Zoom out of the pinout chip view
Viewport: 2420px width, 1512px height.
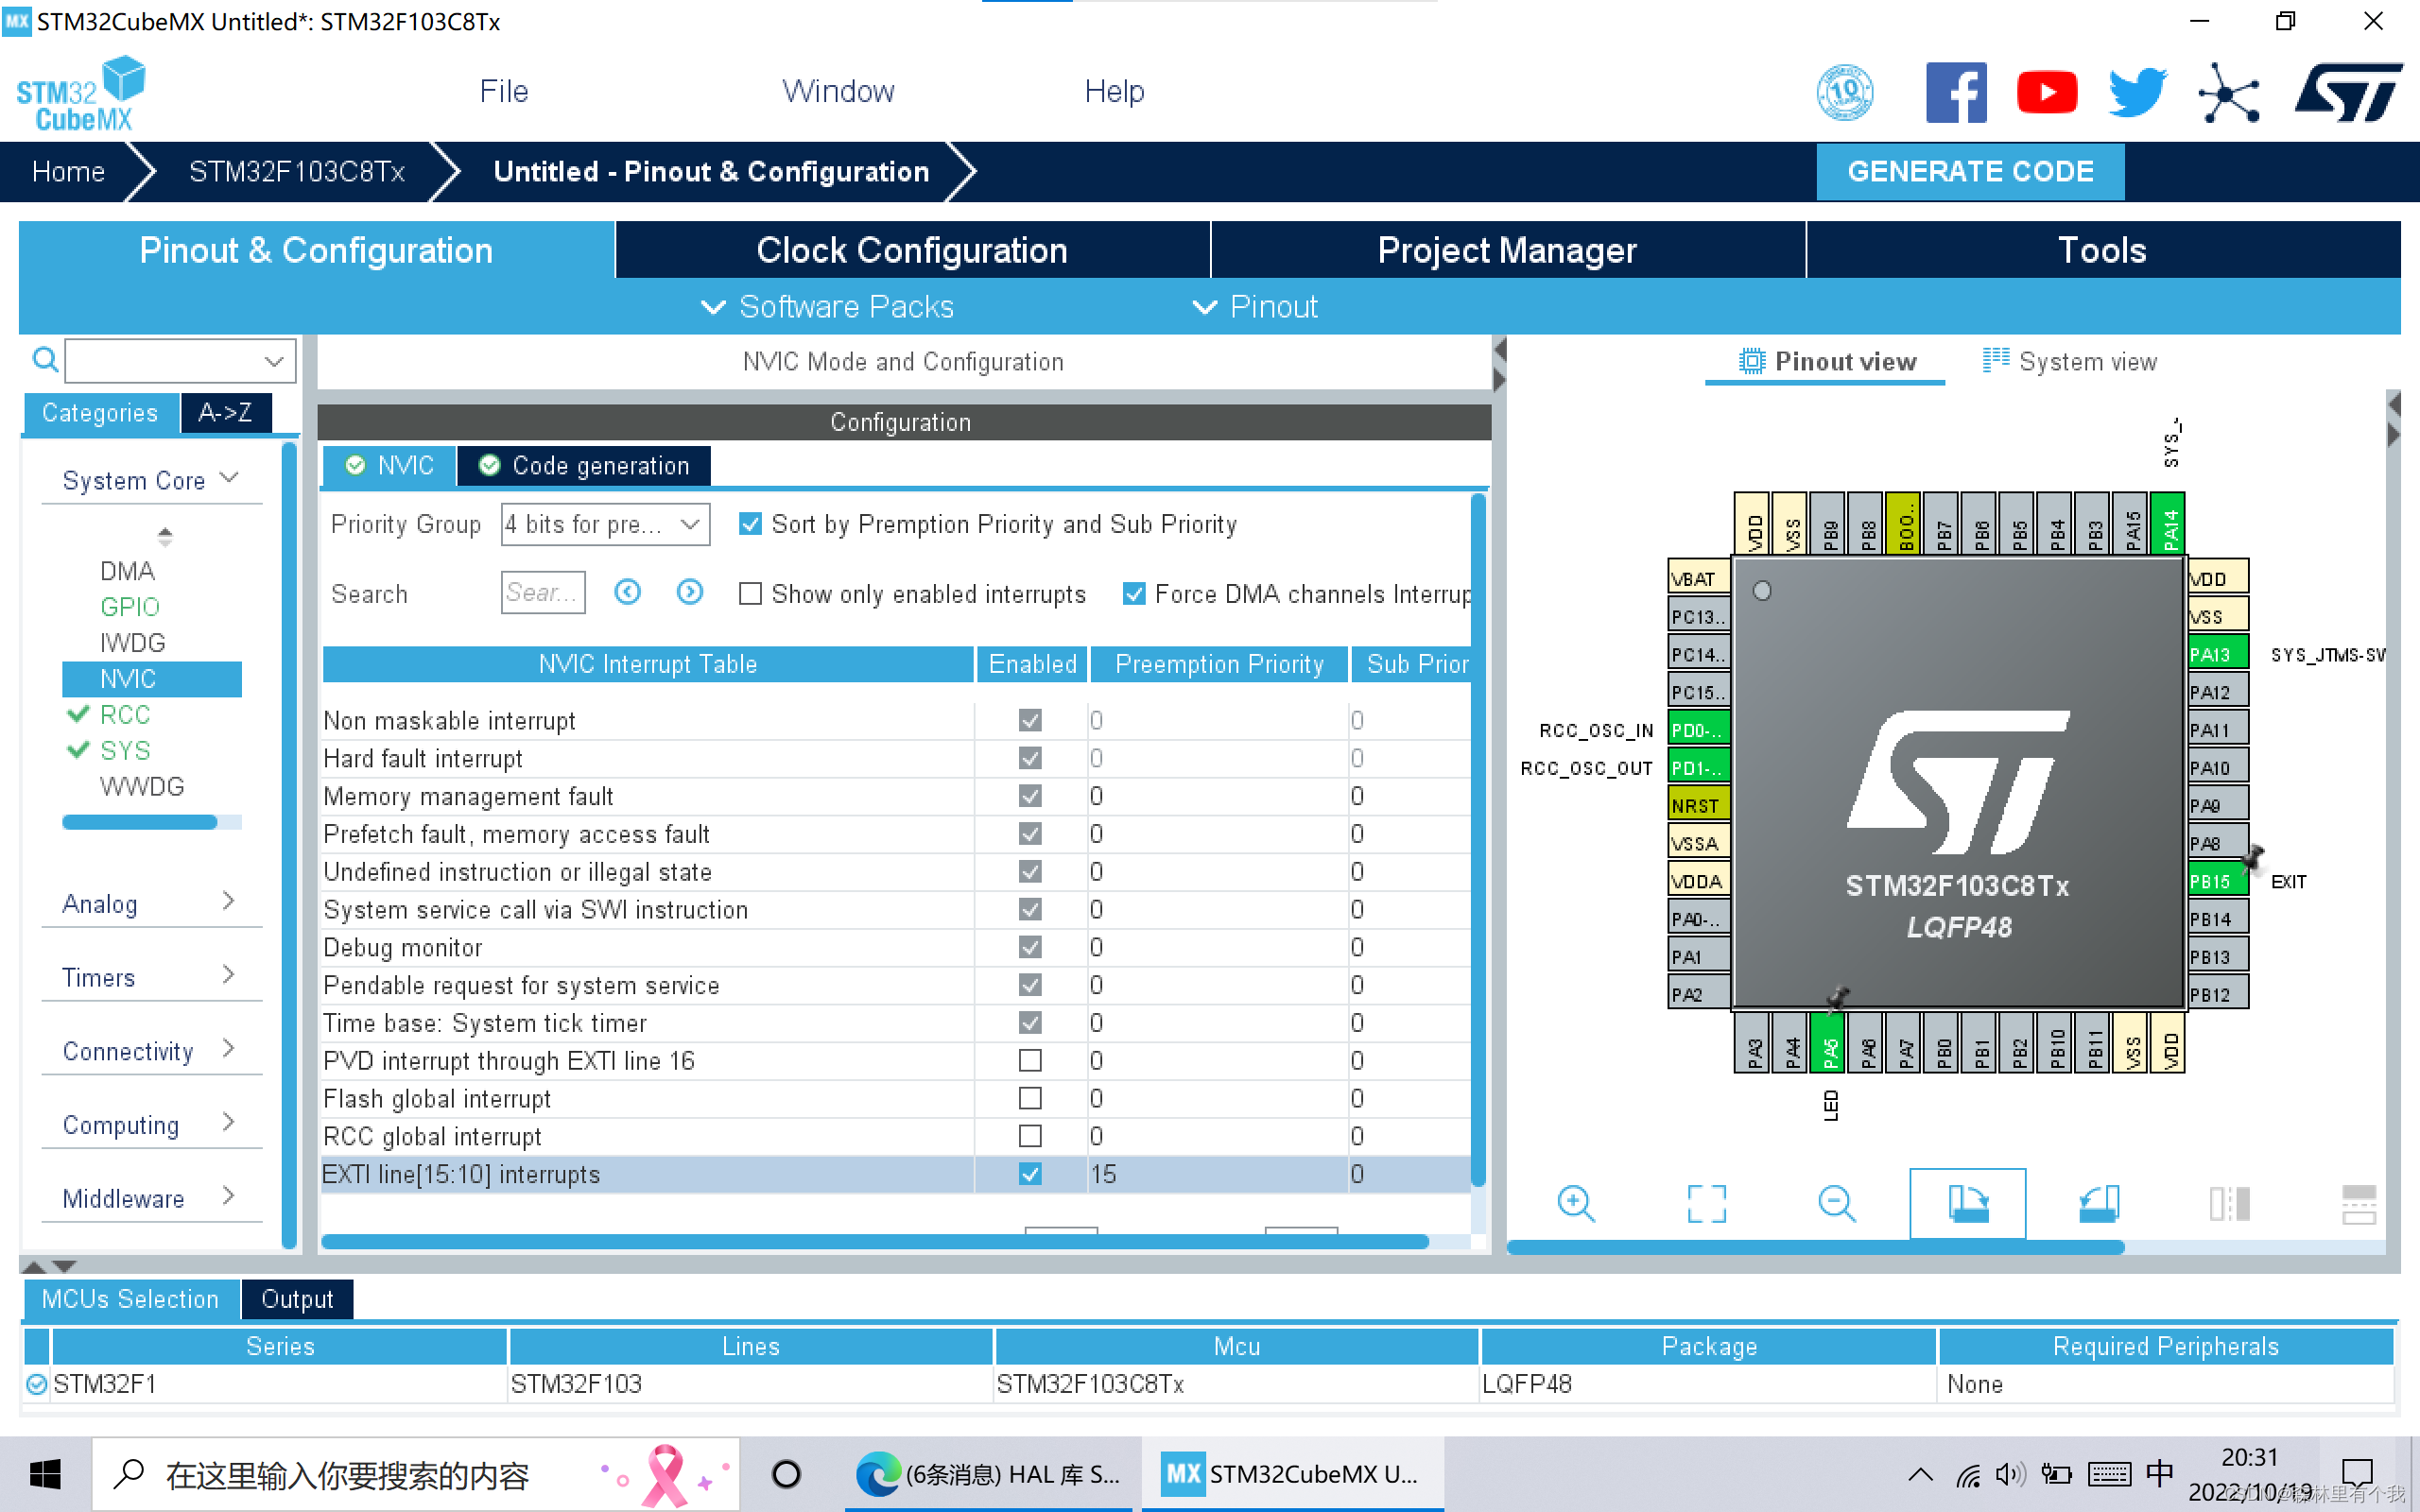1836,1203
